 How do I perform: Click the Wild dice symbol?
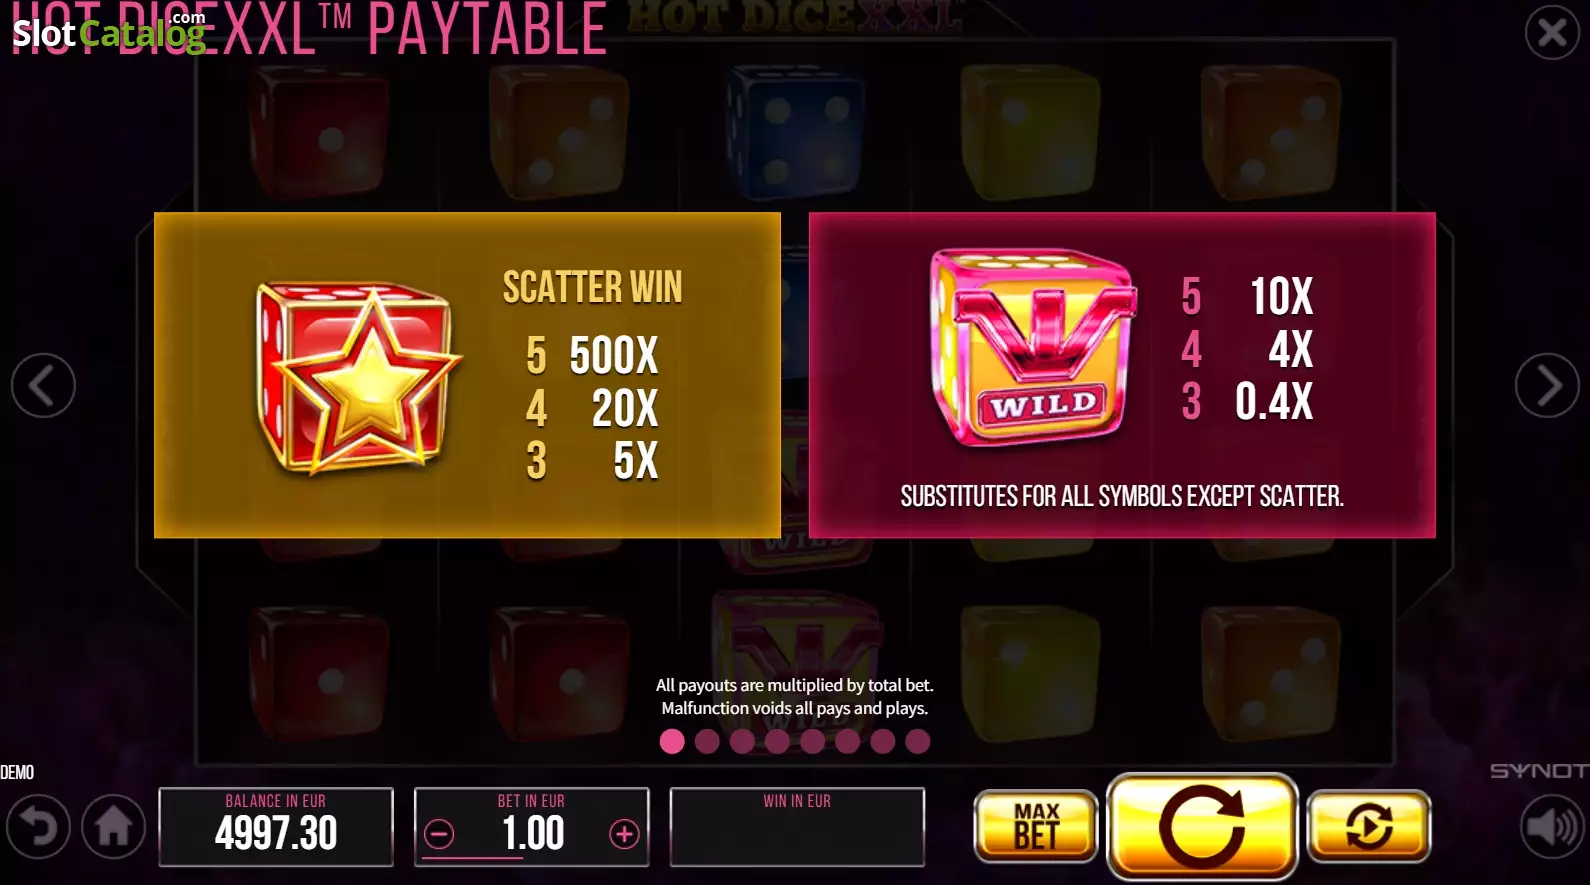click(1033, 347)
